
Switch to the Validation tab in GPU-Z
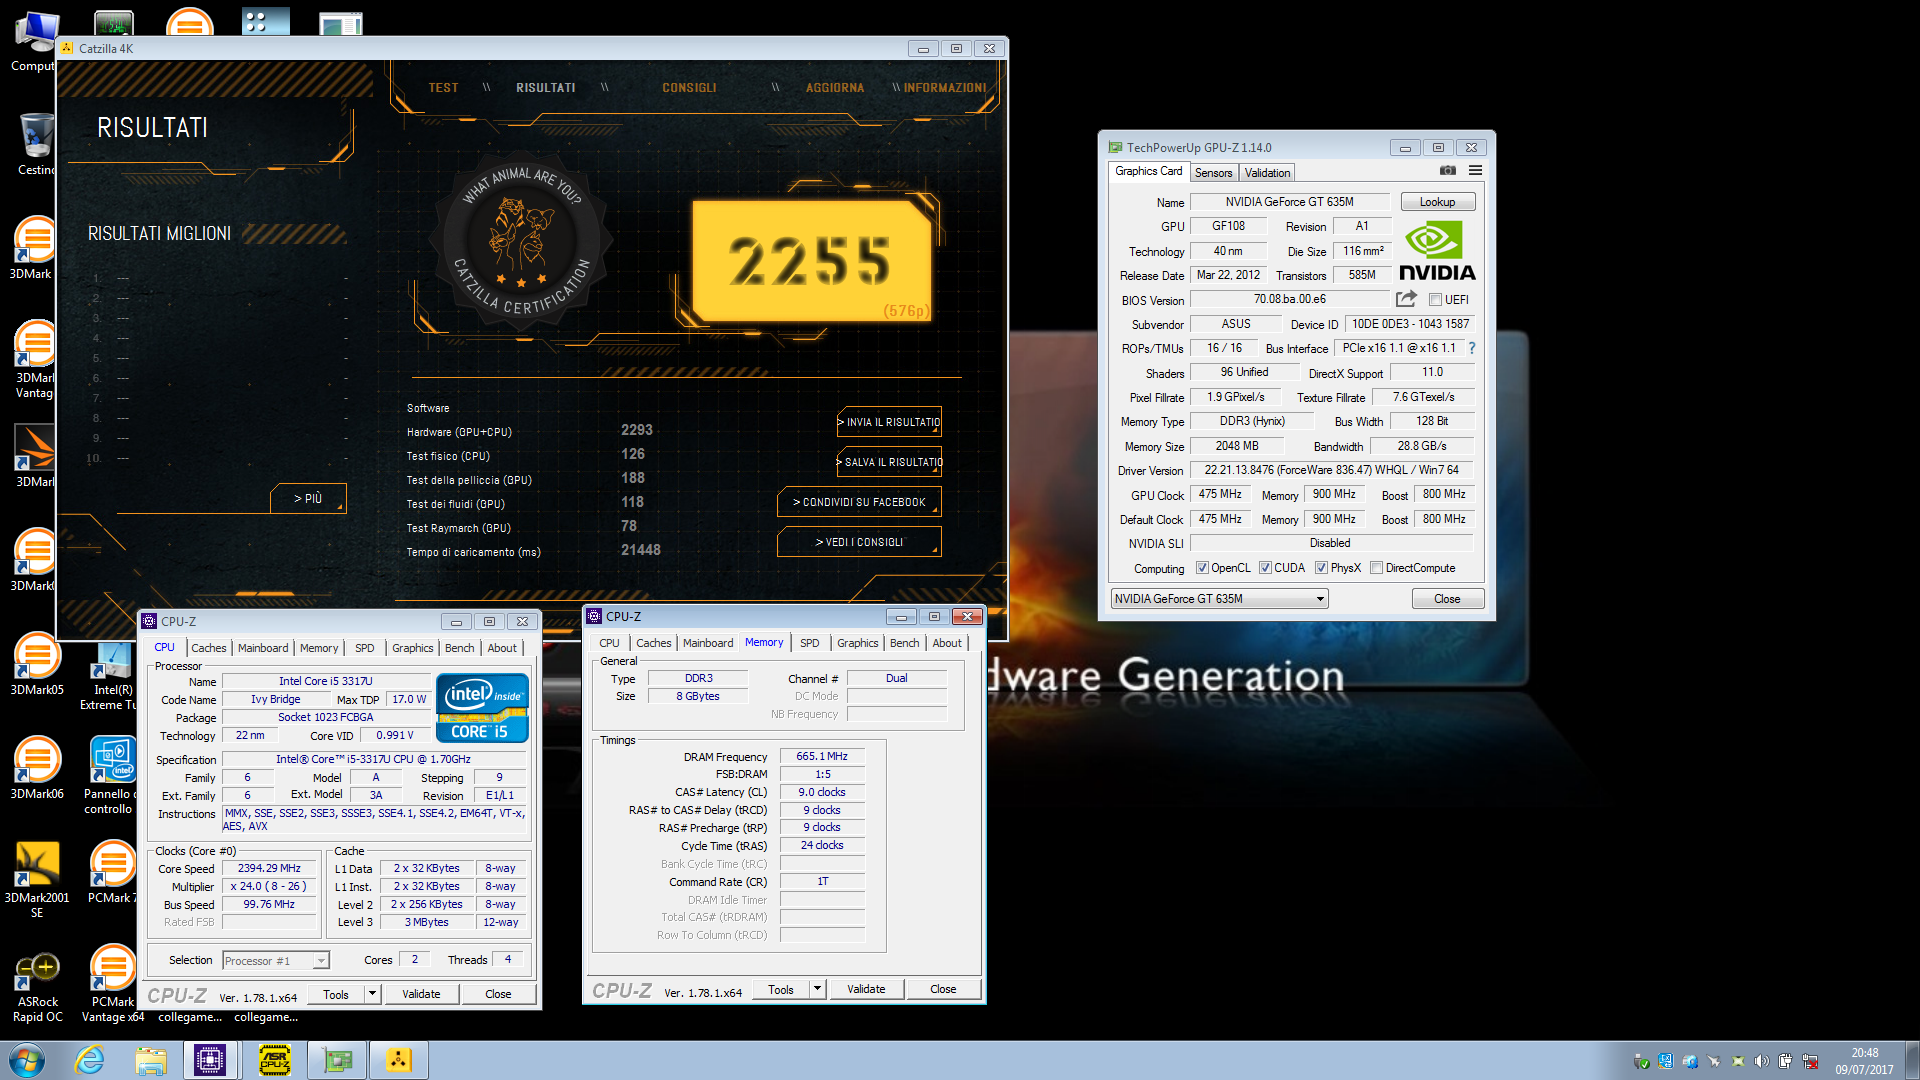(x=1267, y=173)
